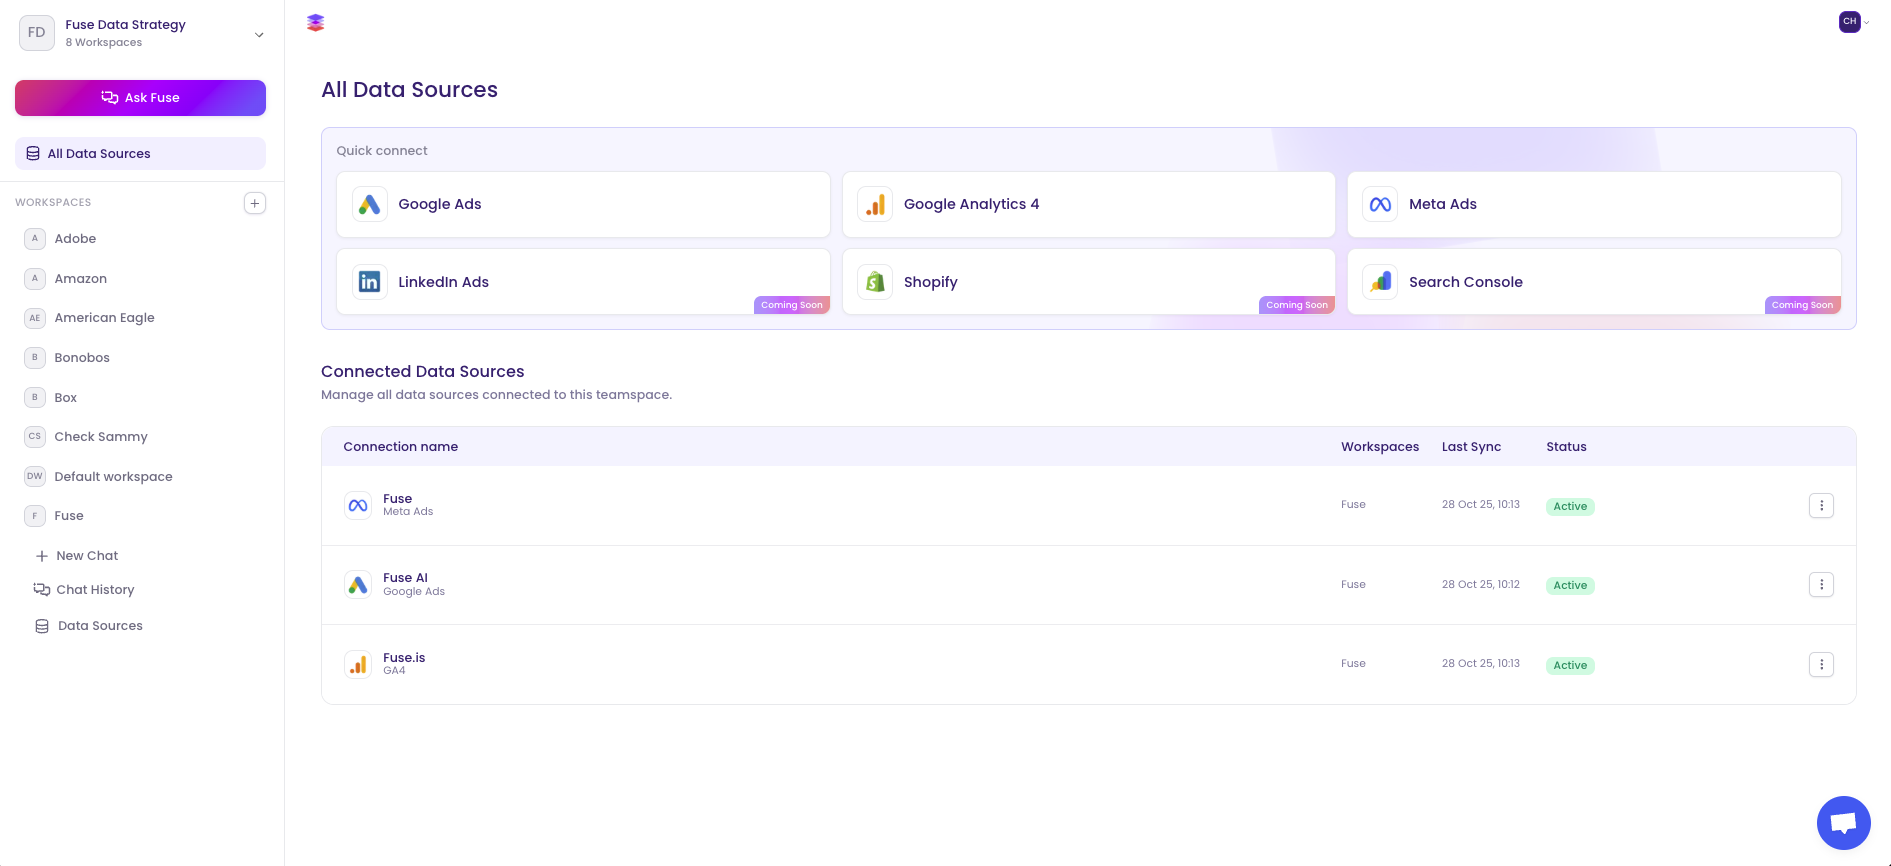Click Active status badge for Fuse AI
Image resolution: width=1891 pixels, height=866 pixels.
pos(1570,586)
